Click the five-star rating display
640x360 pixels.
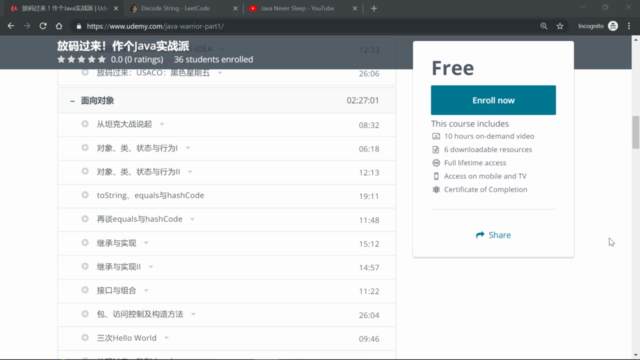click(81, 60)
